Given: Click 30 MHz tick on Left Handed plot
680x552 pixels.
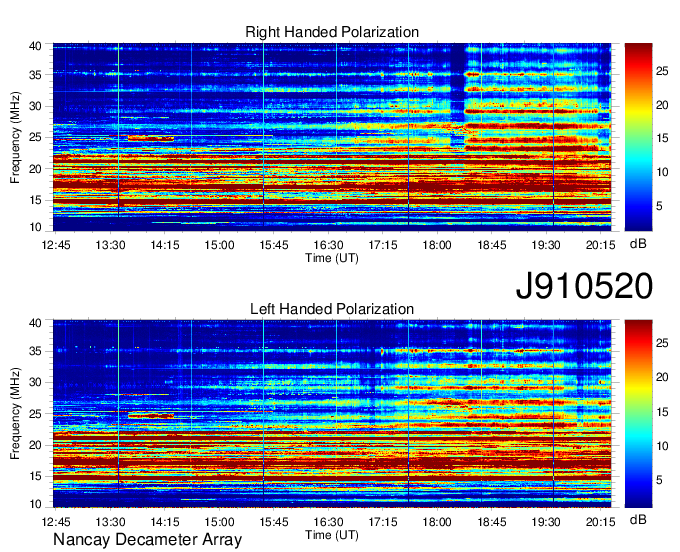Looking at the screenshot, I should tap(35, 382).
